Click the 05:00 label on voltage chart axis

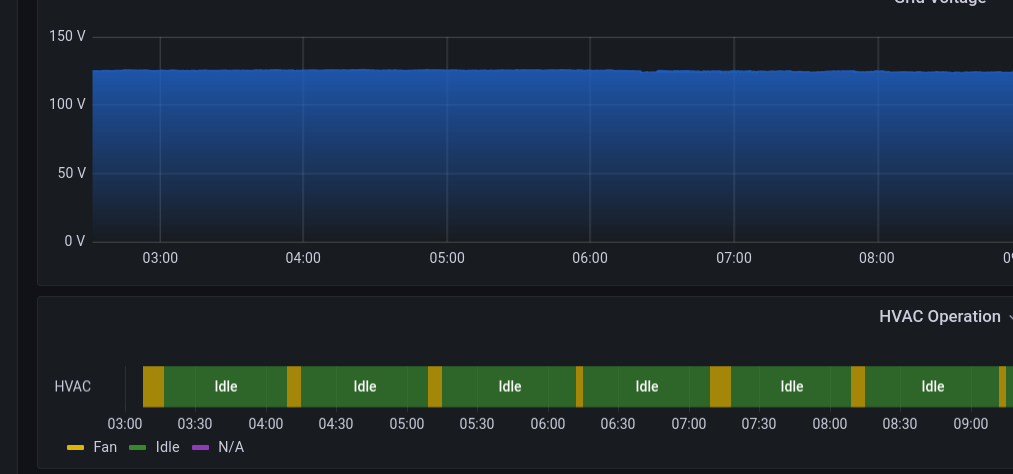(447, 258)
